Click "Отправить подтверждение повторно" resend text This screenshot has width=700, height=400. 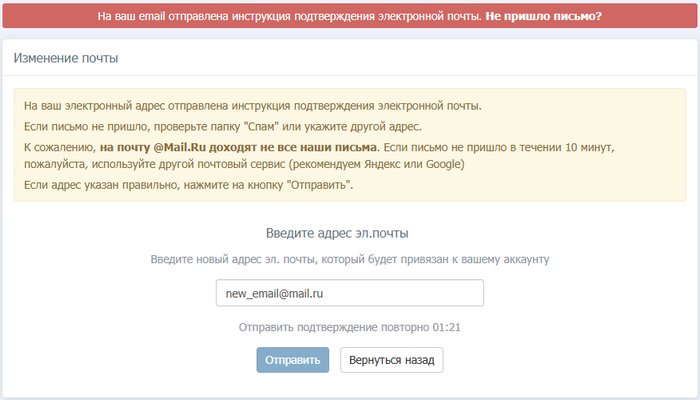pyautogui.click(x=334, y=327)
